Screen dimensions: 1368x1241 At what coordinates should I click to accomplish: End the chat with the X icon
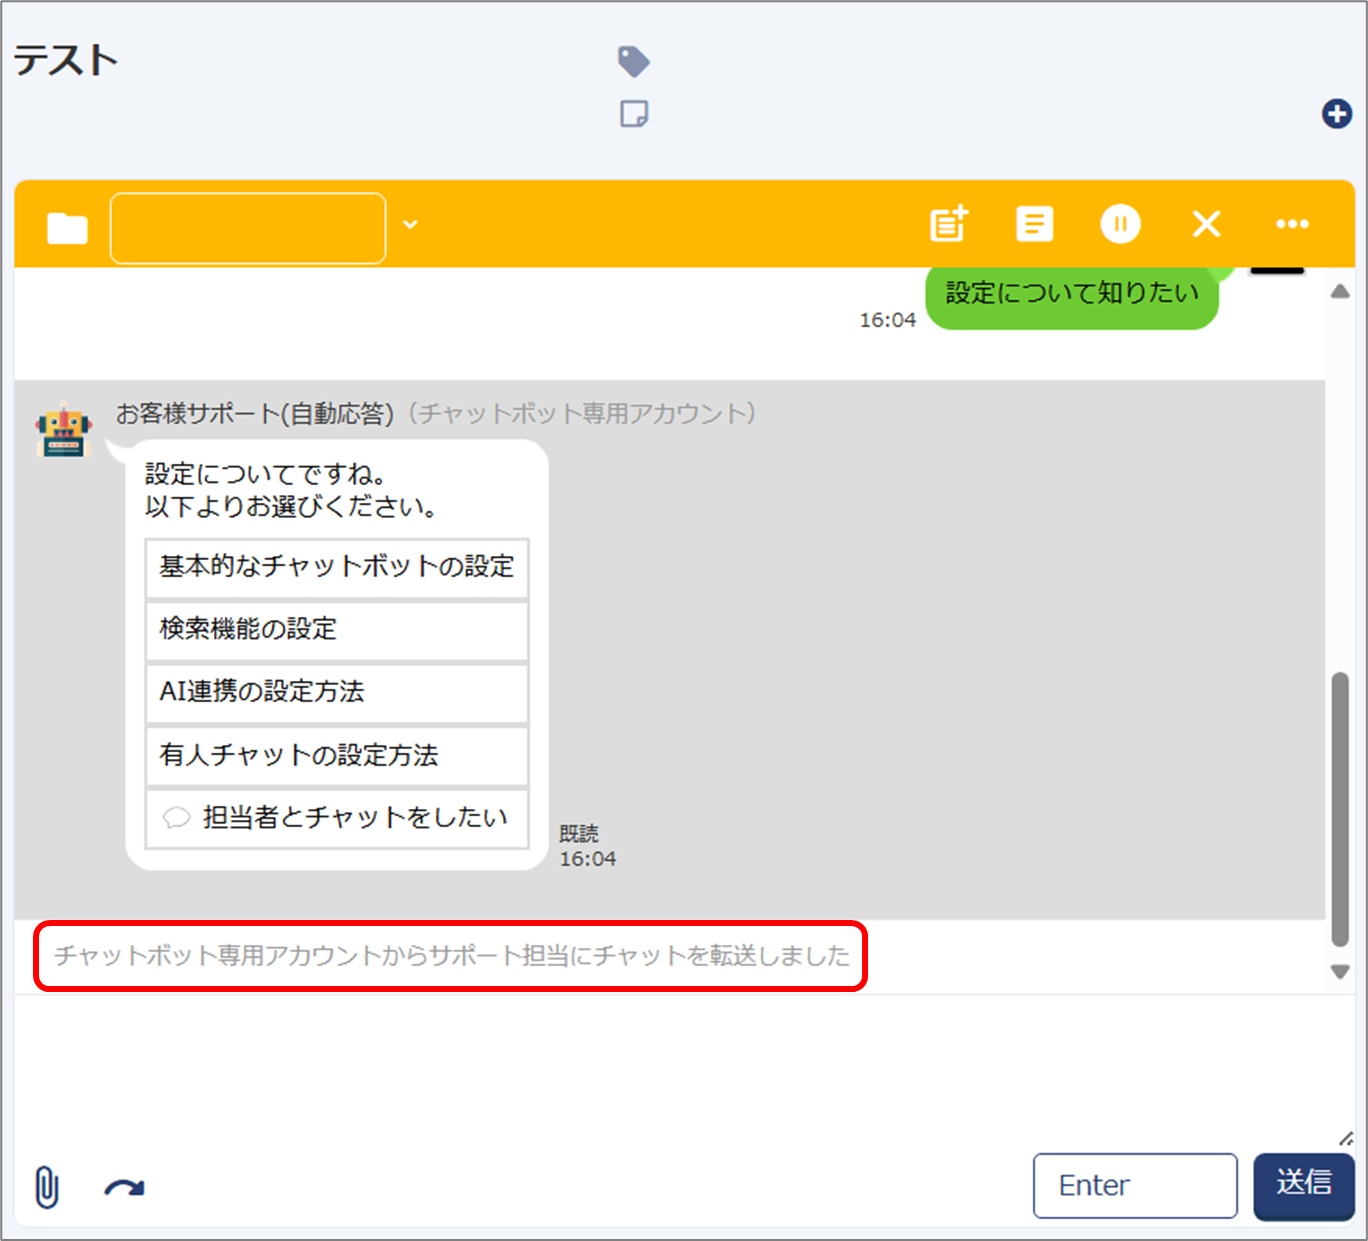pyautogui.click(x=1207, y=224)
